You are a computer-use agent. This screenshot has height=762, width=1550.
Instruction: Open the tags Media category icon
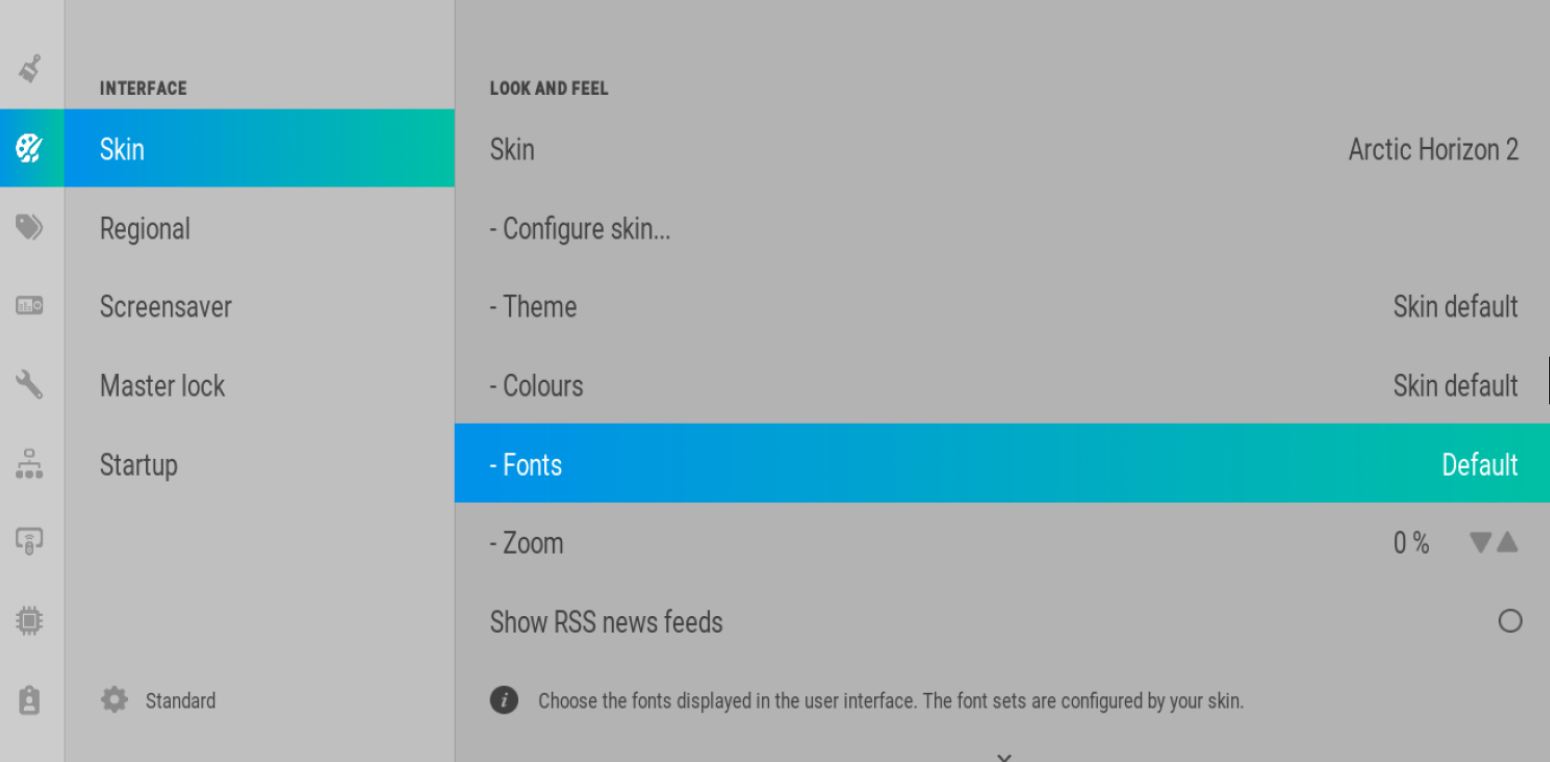(x=30, y=228)
